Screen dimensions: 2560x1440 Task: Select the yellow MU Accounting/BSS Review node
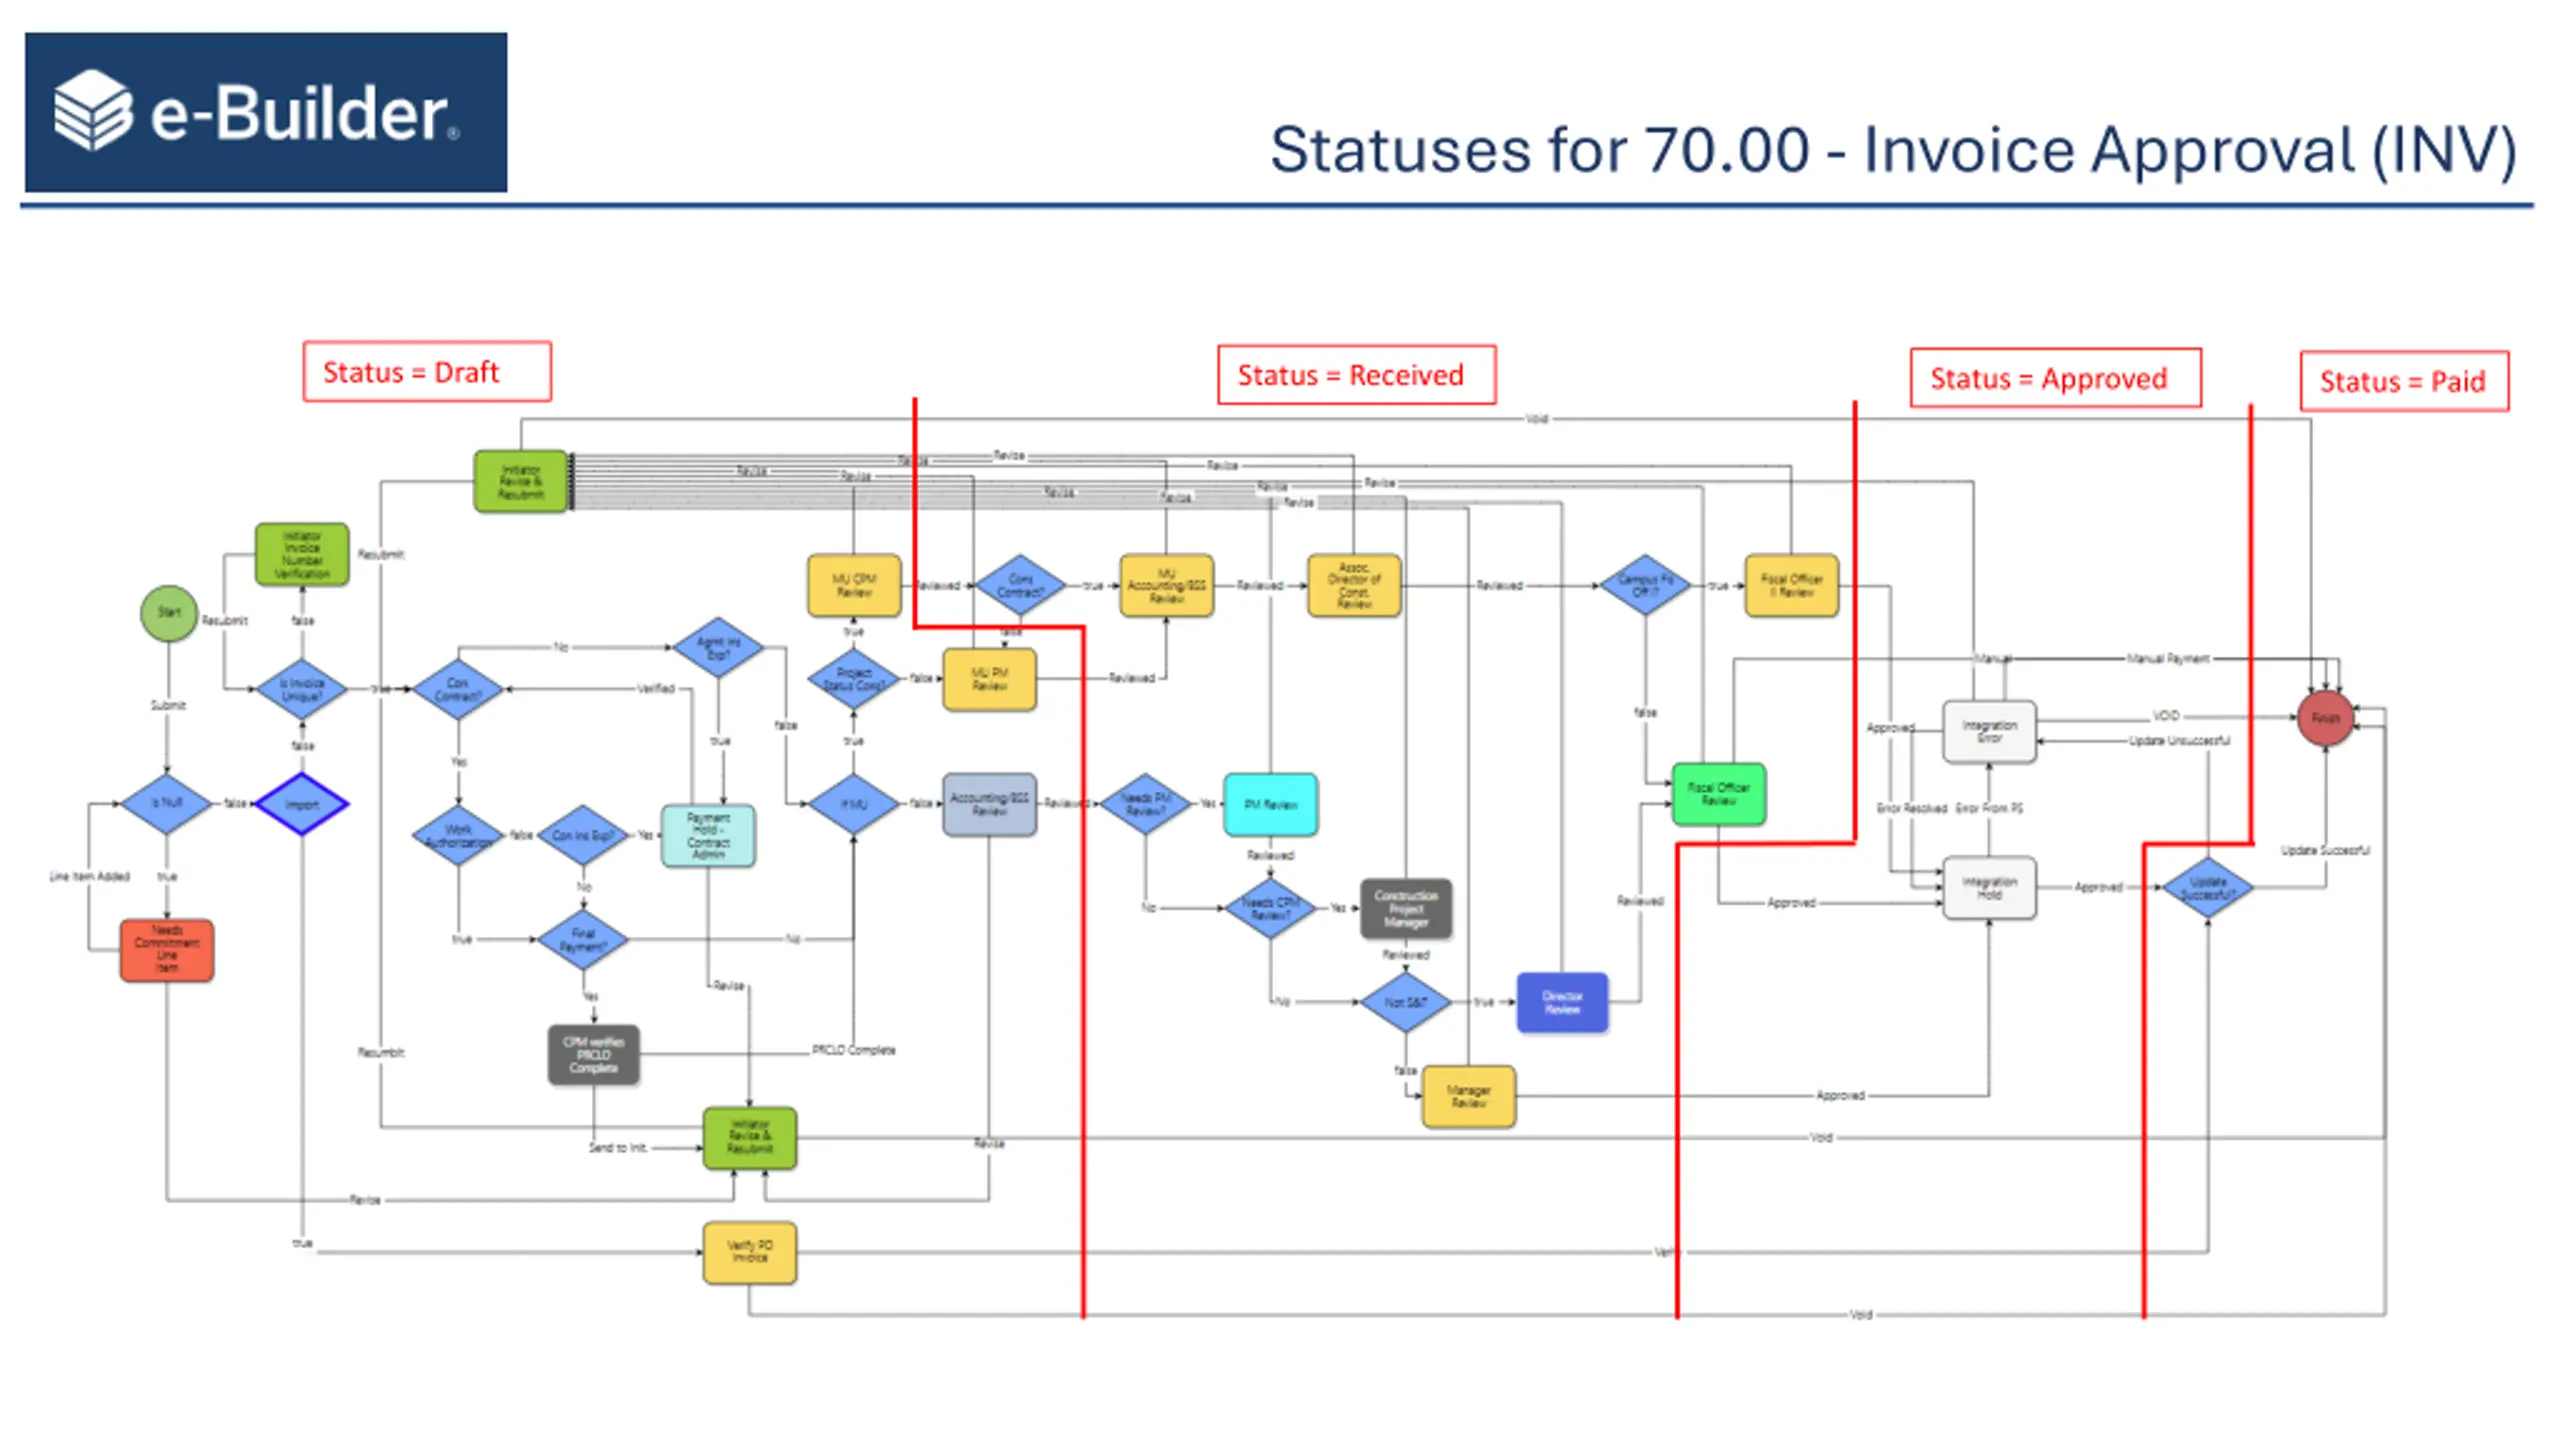click(1166, 585)
